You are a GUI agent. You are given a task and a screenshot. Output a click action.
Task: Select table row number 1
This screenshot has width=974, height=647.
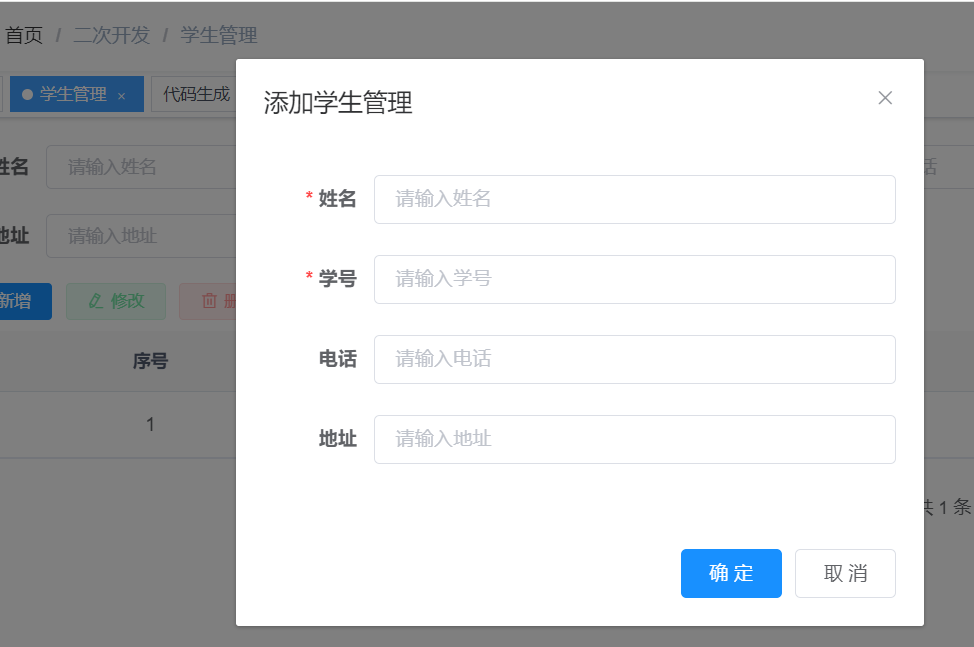click(x=149, y=423)
